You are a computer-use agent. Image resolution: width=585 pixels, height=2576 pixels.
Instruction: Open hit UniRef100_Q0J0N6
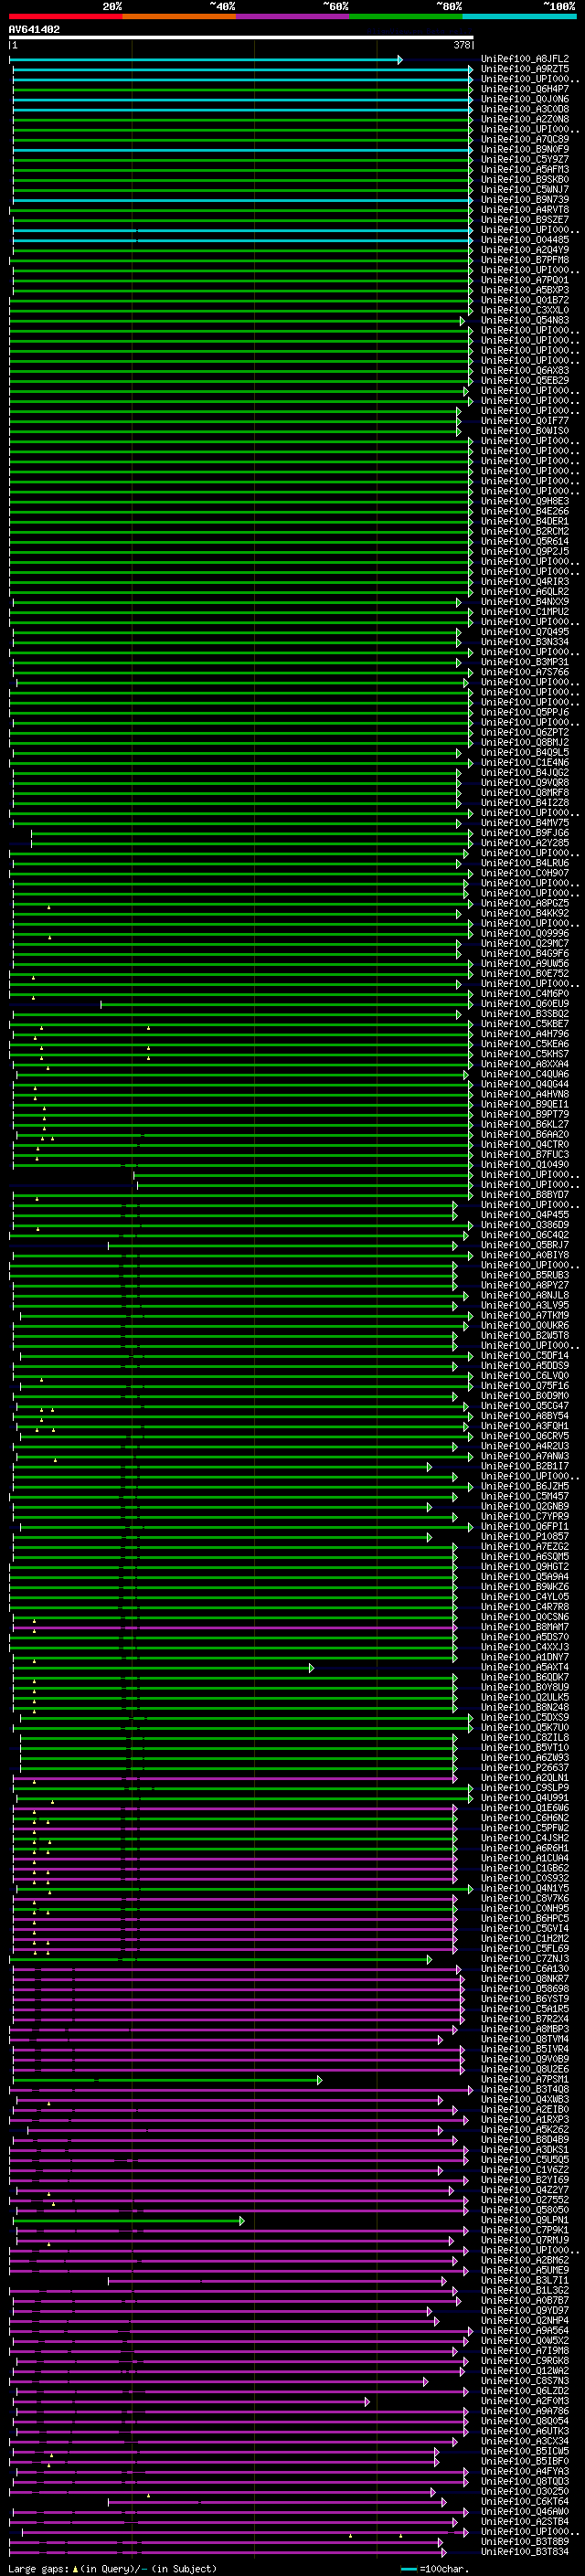tap(525, 99)
